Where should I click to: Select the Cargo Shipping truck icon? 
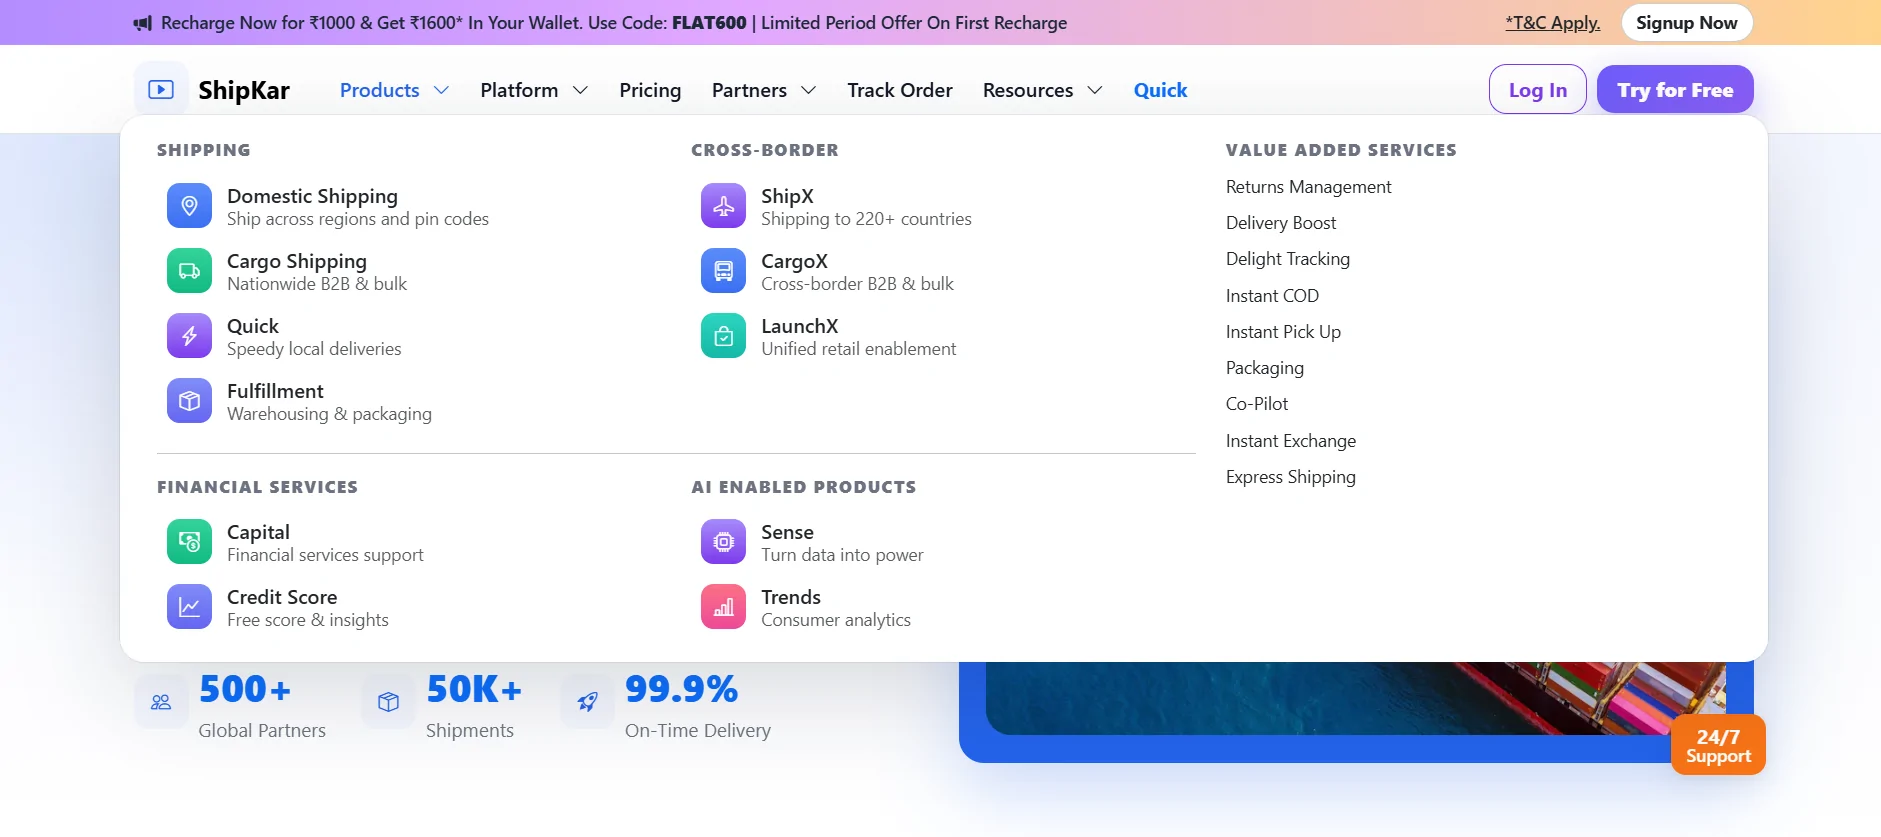click(x=189, y=271)
